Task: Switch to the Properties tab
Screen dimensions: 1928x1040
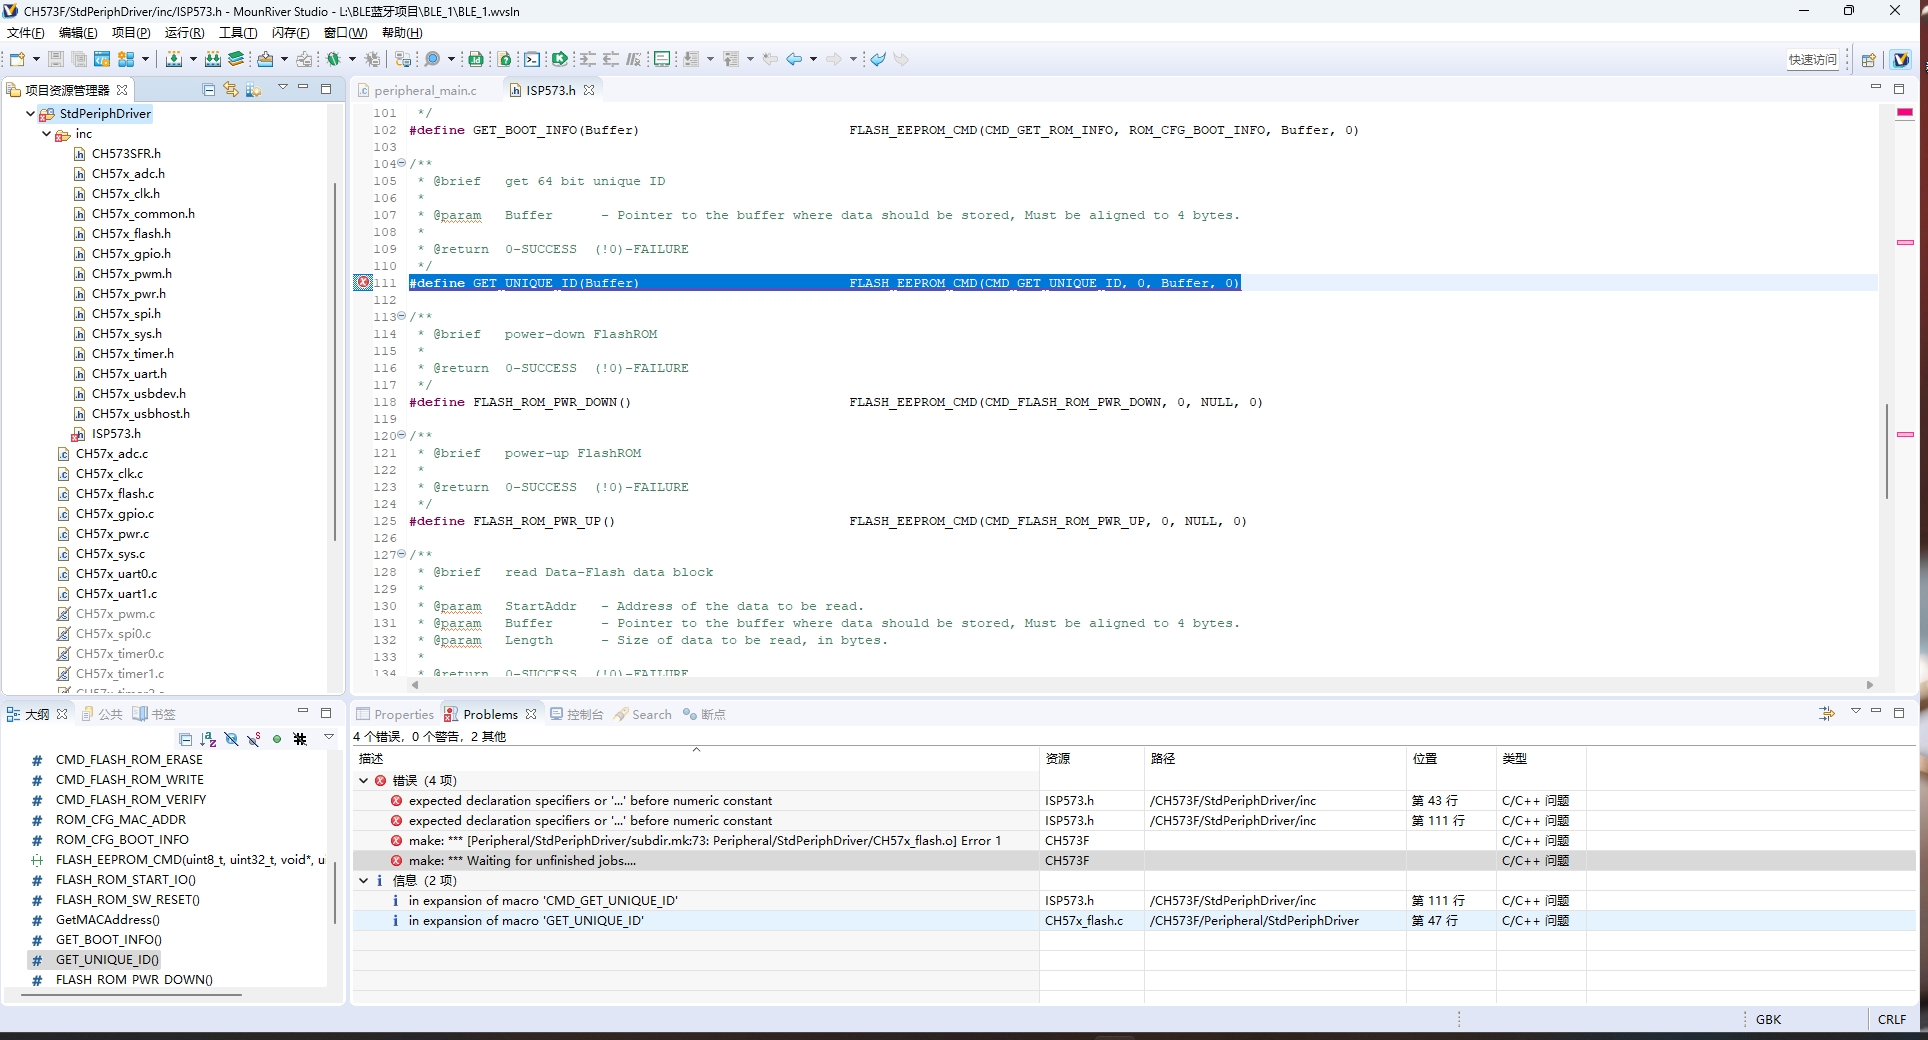Action: click(x=396, y=714)
